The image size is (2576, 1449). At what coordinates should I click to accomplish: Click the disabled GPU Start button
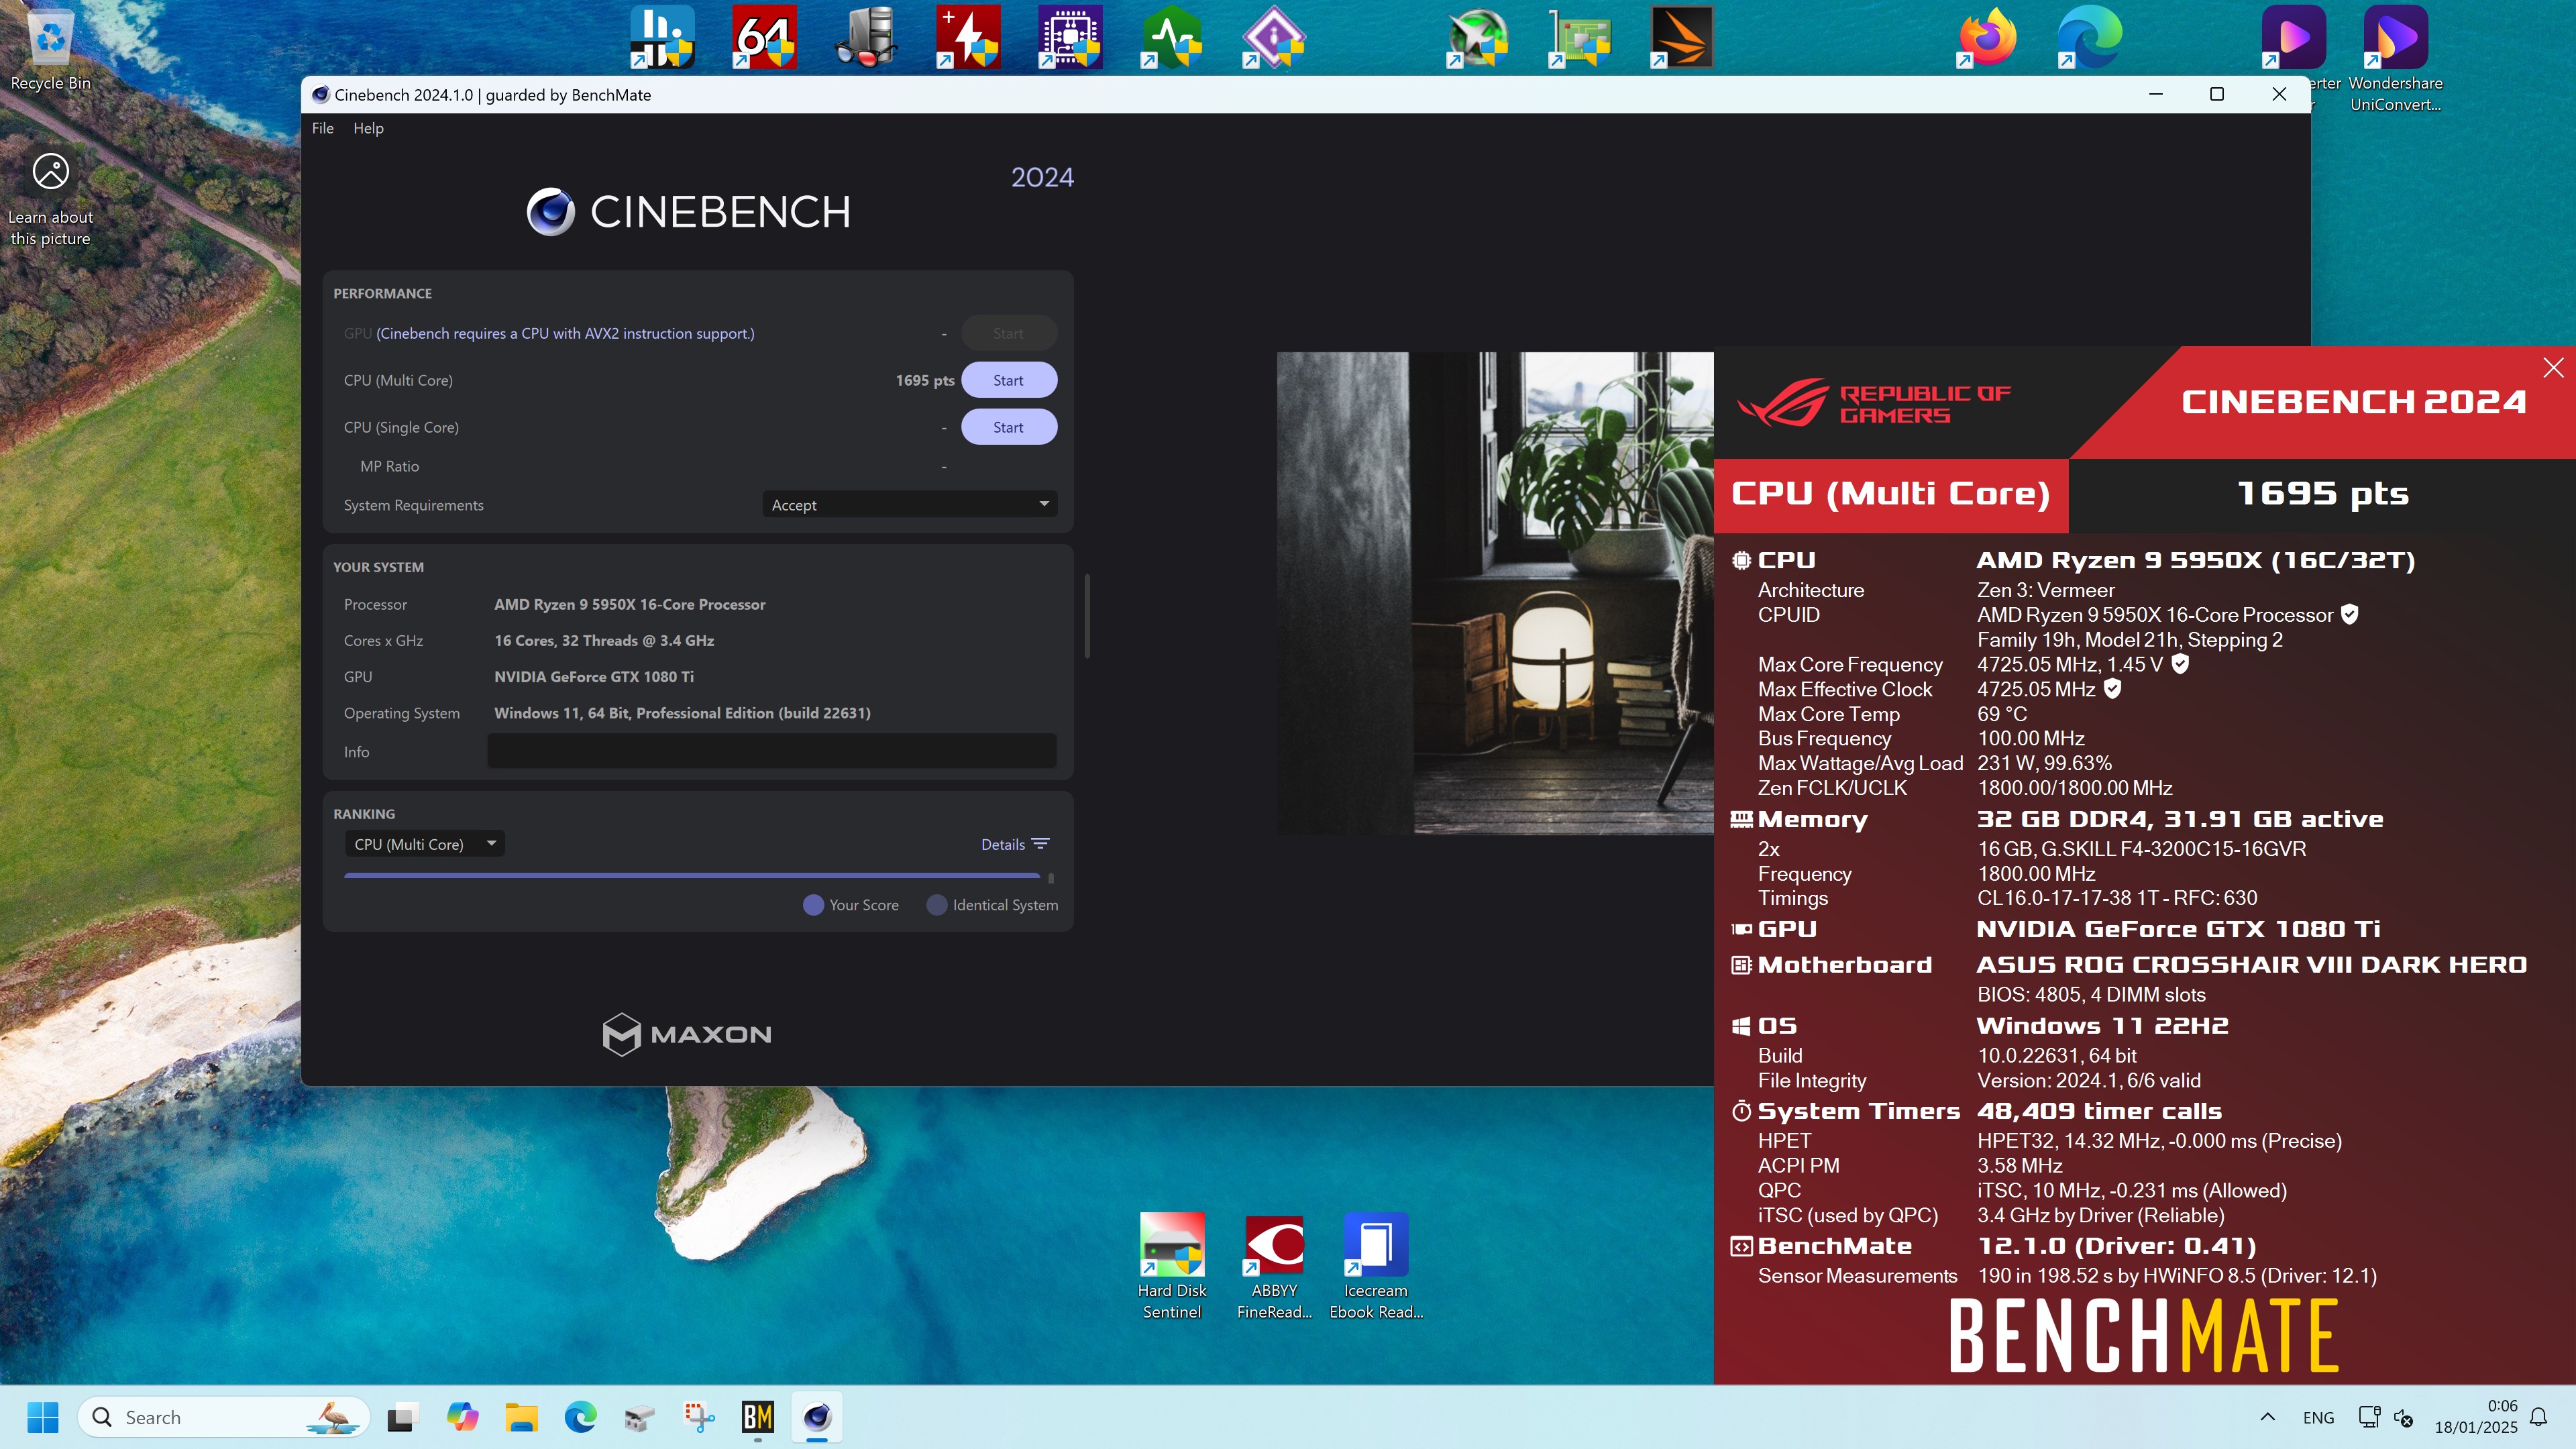(x=1008, y=333)
